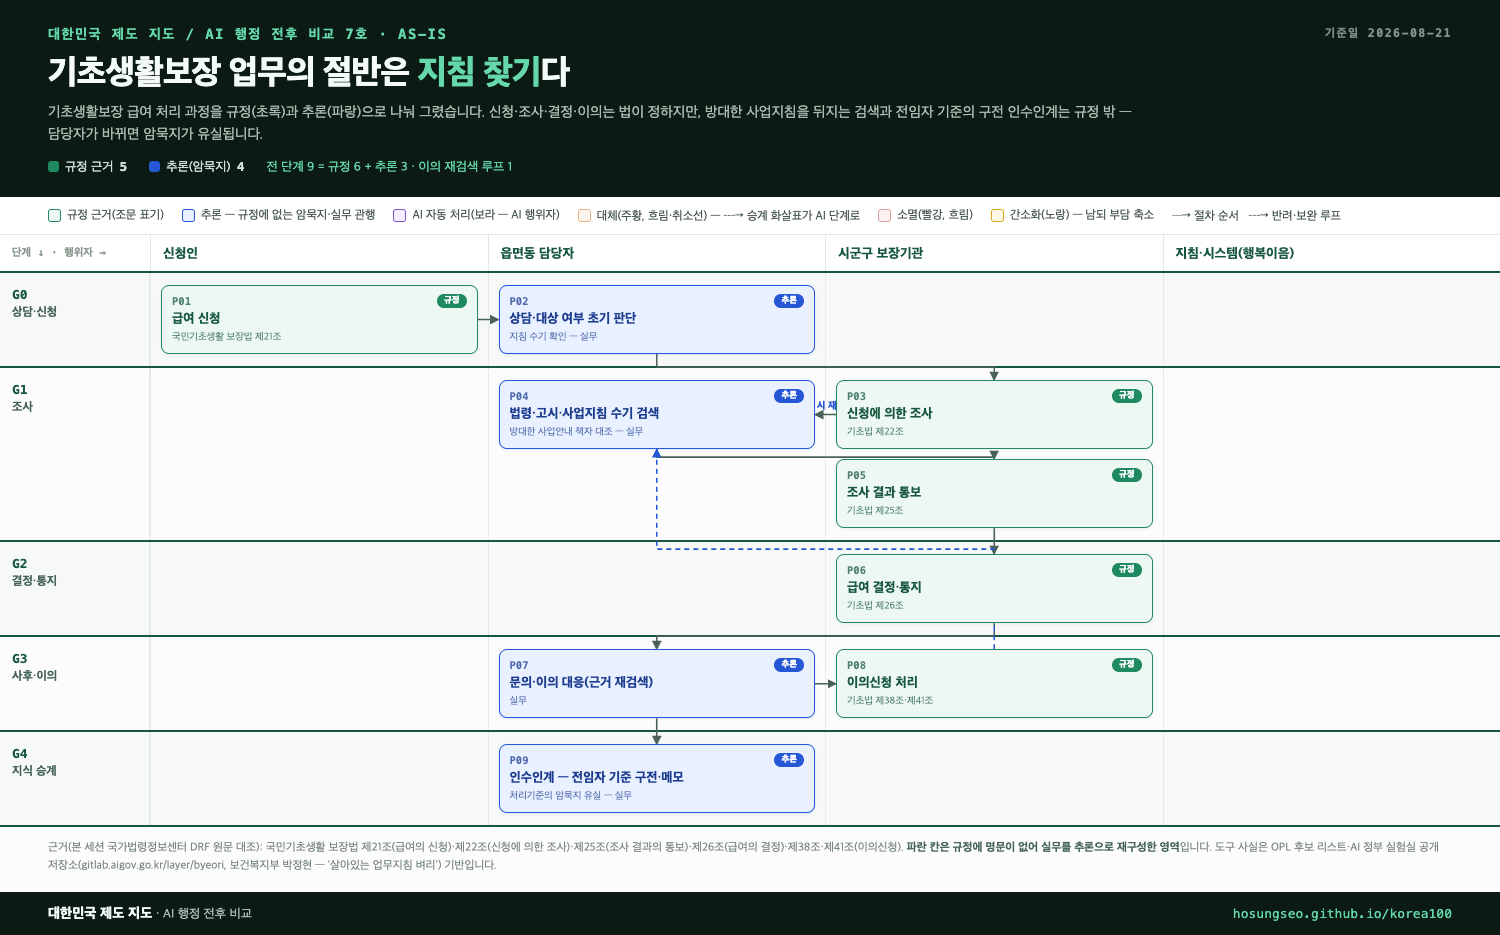Image resolution: width=1500 pixels, height=935 pixels.
Task: Click the 추론 badge on P07 card
Action: [789, 664]
